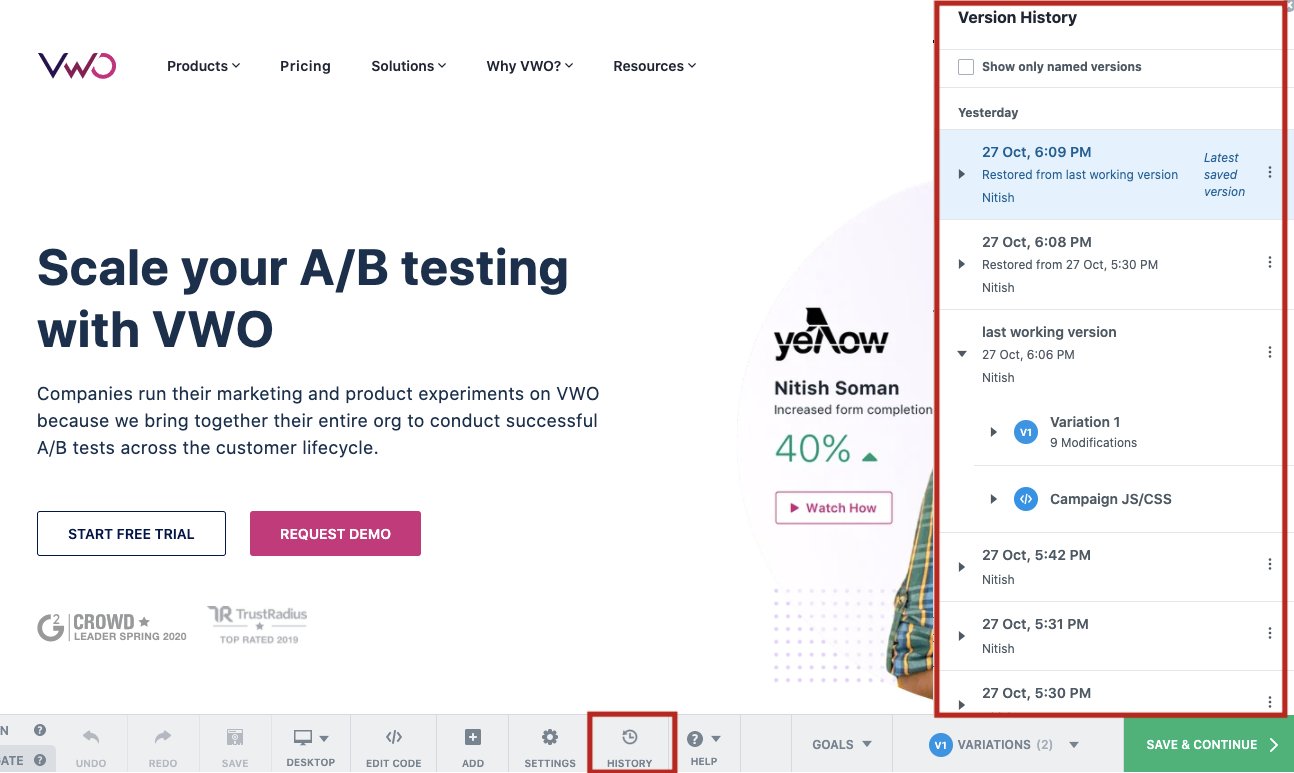Open Settings gear in toolbar
Image resolution: width=1294 pixels, height=773 pixels.
[x=550, y=737]
